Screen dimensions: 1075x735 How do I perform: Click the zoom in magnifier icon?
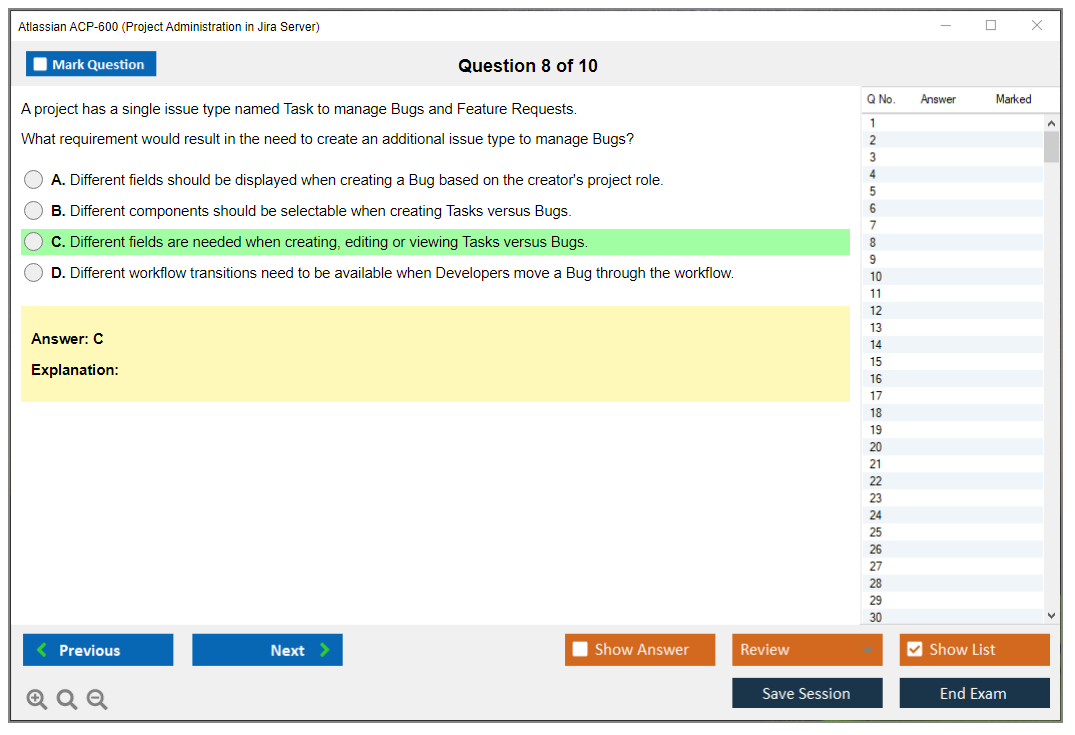coord(37,699)
